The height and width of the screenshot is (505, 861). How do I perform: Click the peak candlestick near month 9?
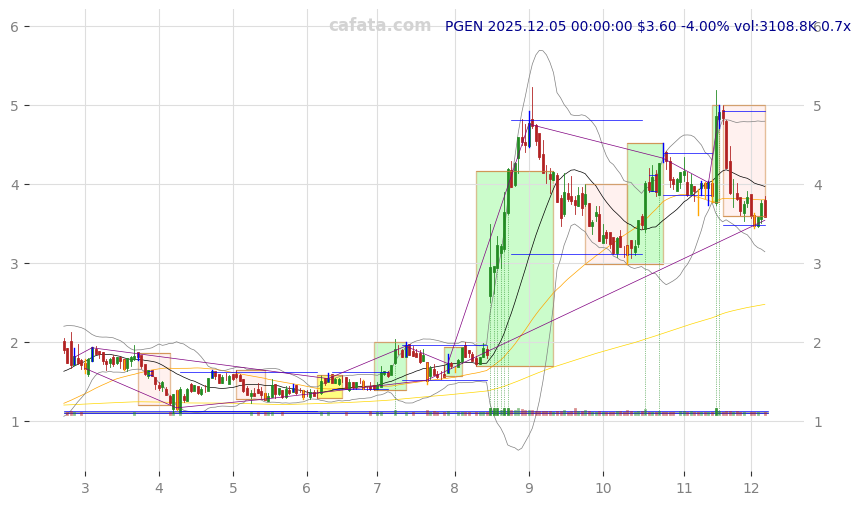coord(531,120)
